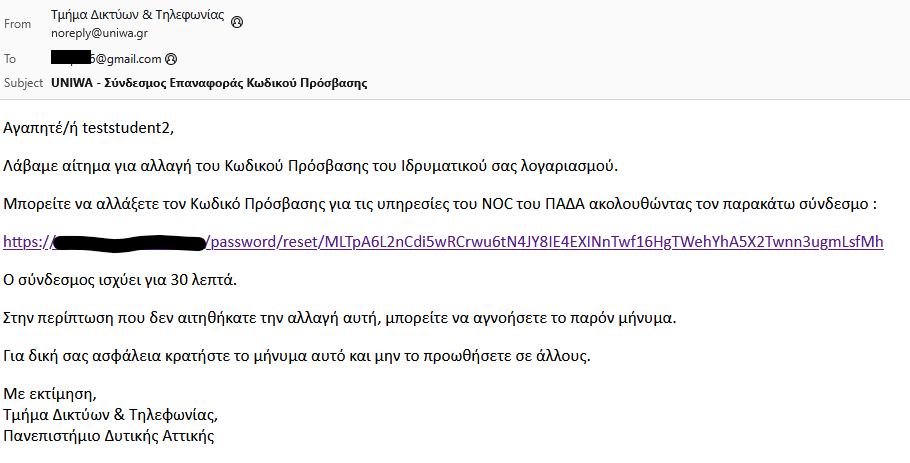Click the contact icon beside the sender name

point(236,21)
